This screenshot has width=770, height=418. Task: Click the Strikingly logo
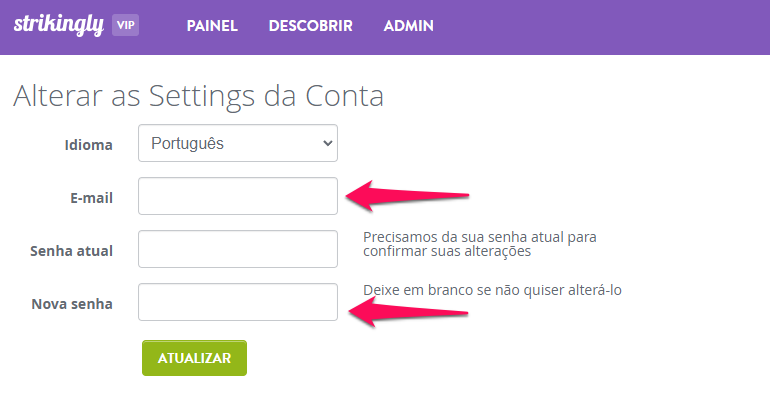[58, 25]
